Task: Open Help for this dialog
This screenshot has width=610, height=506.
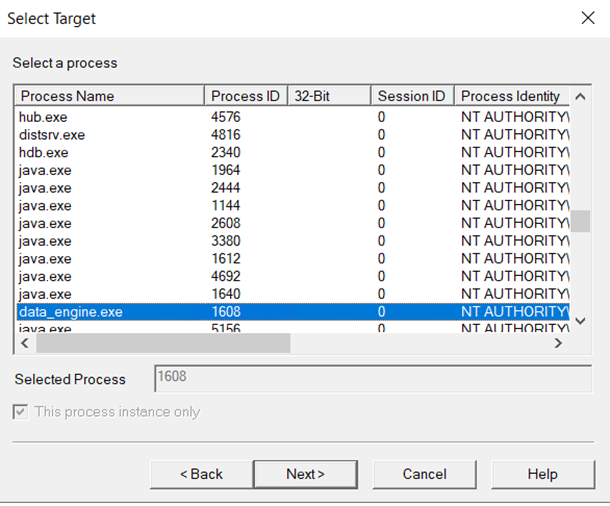Action: coord(541,474)
